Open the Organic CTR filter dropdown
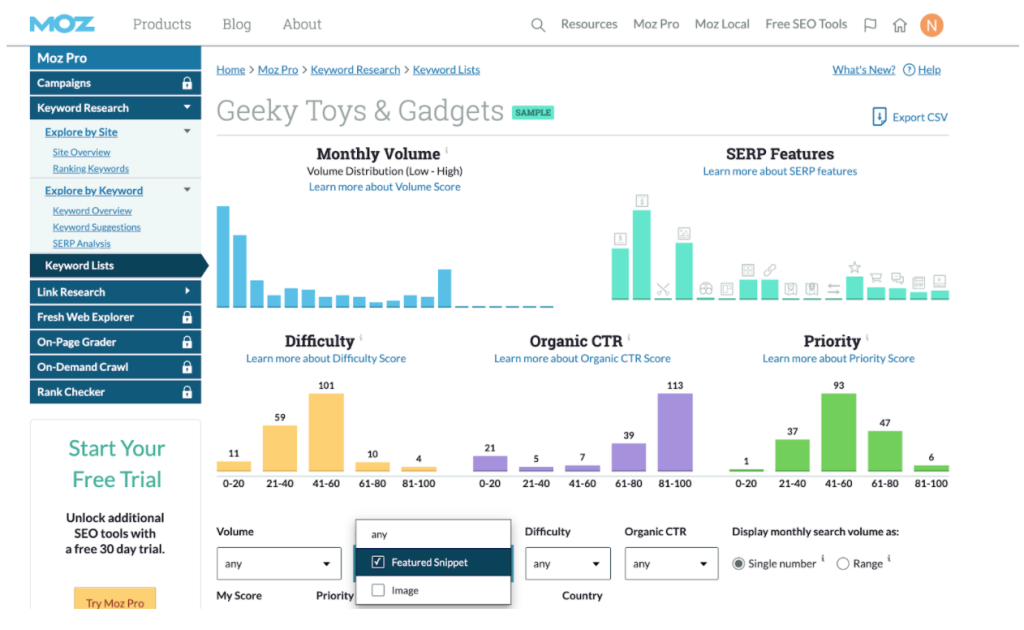Viewport: 1024px width, 630px height. point(671,563)
